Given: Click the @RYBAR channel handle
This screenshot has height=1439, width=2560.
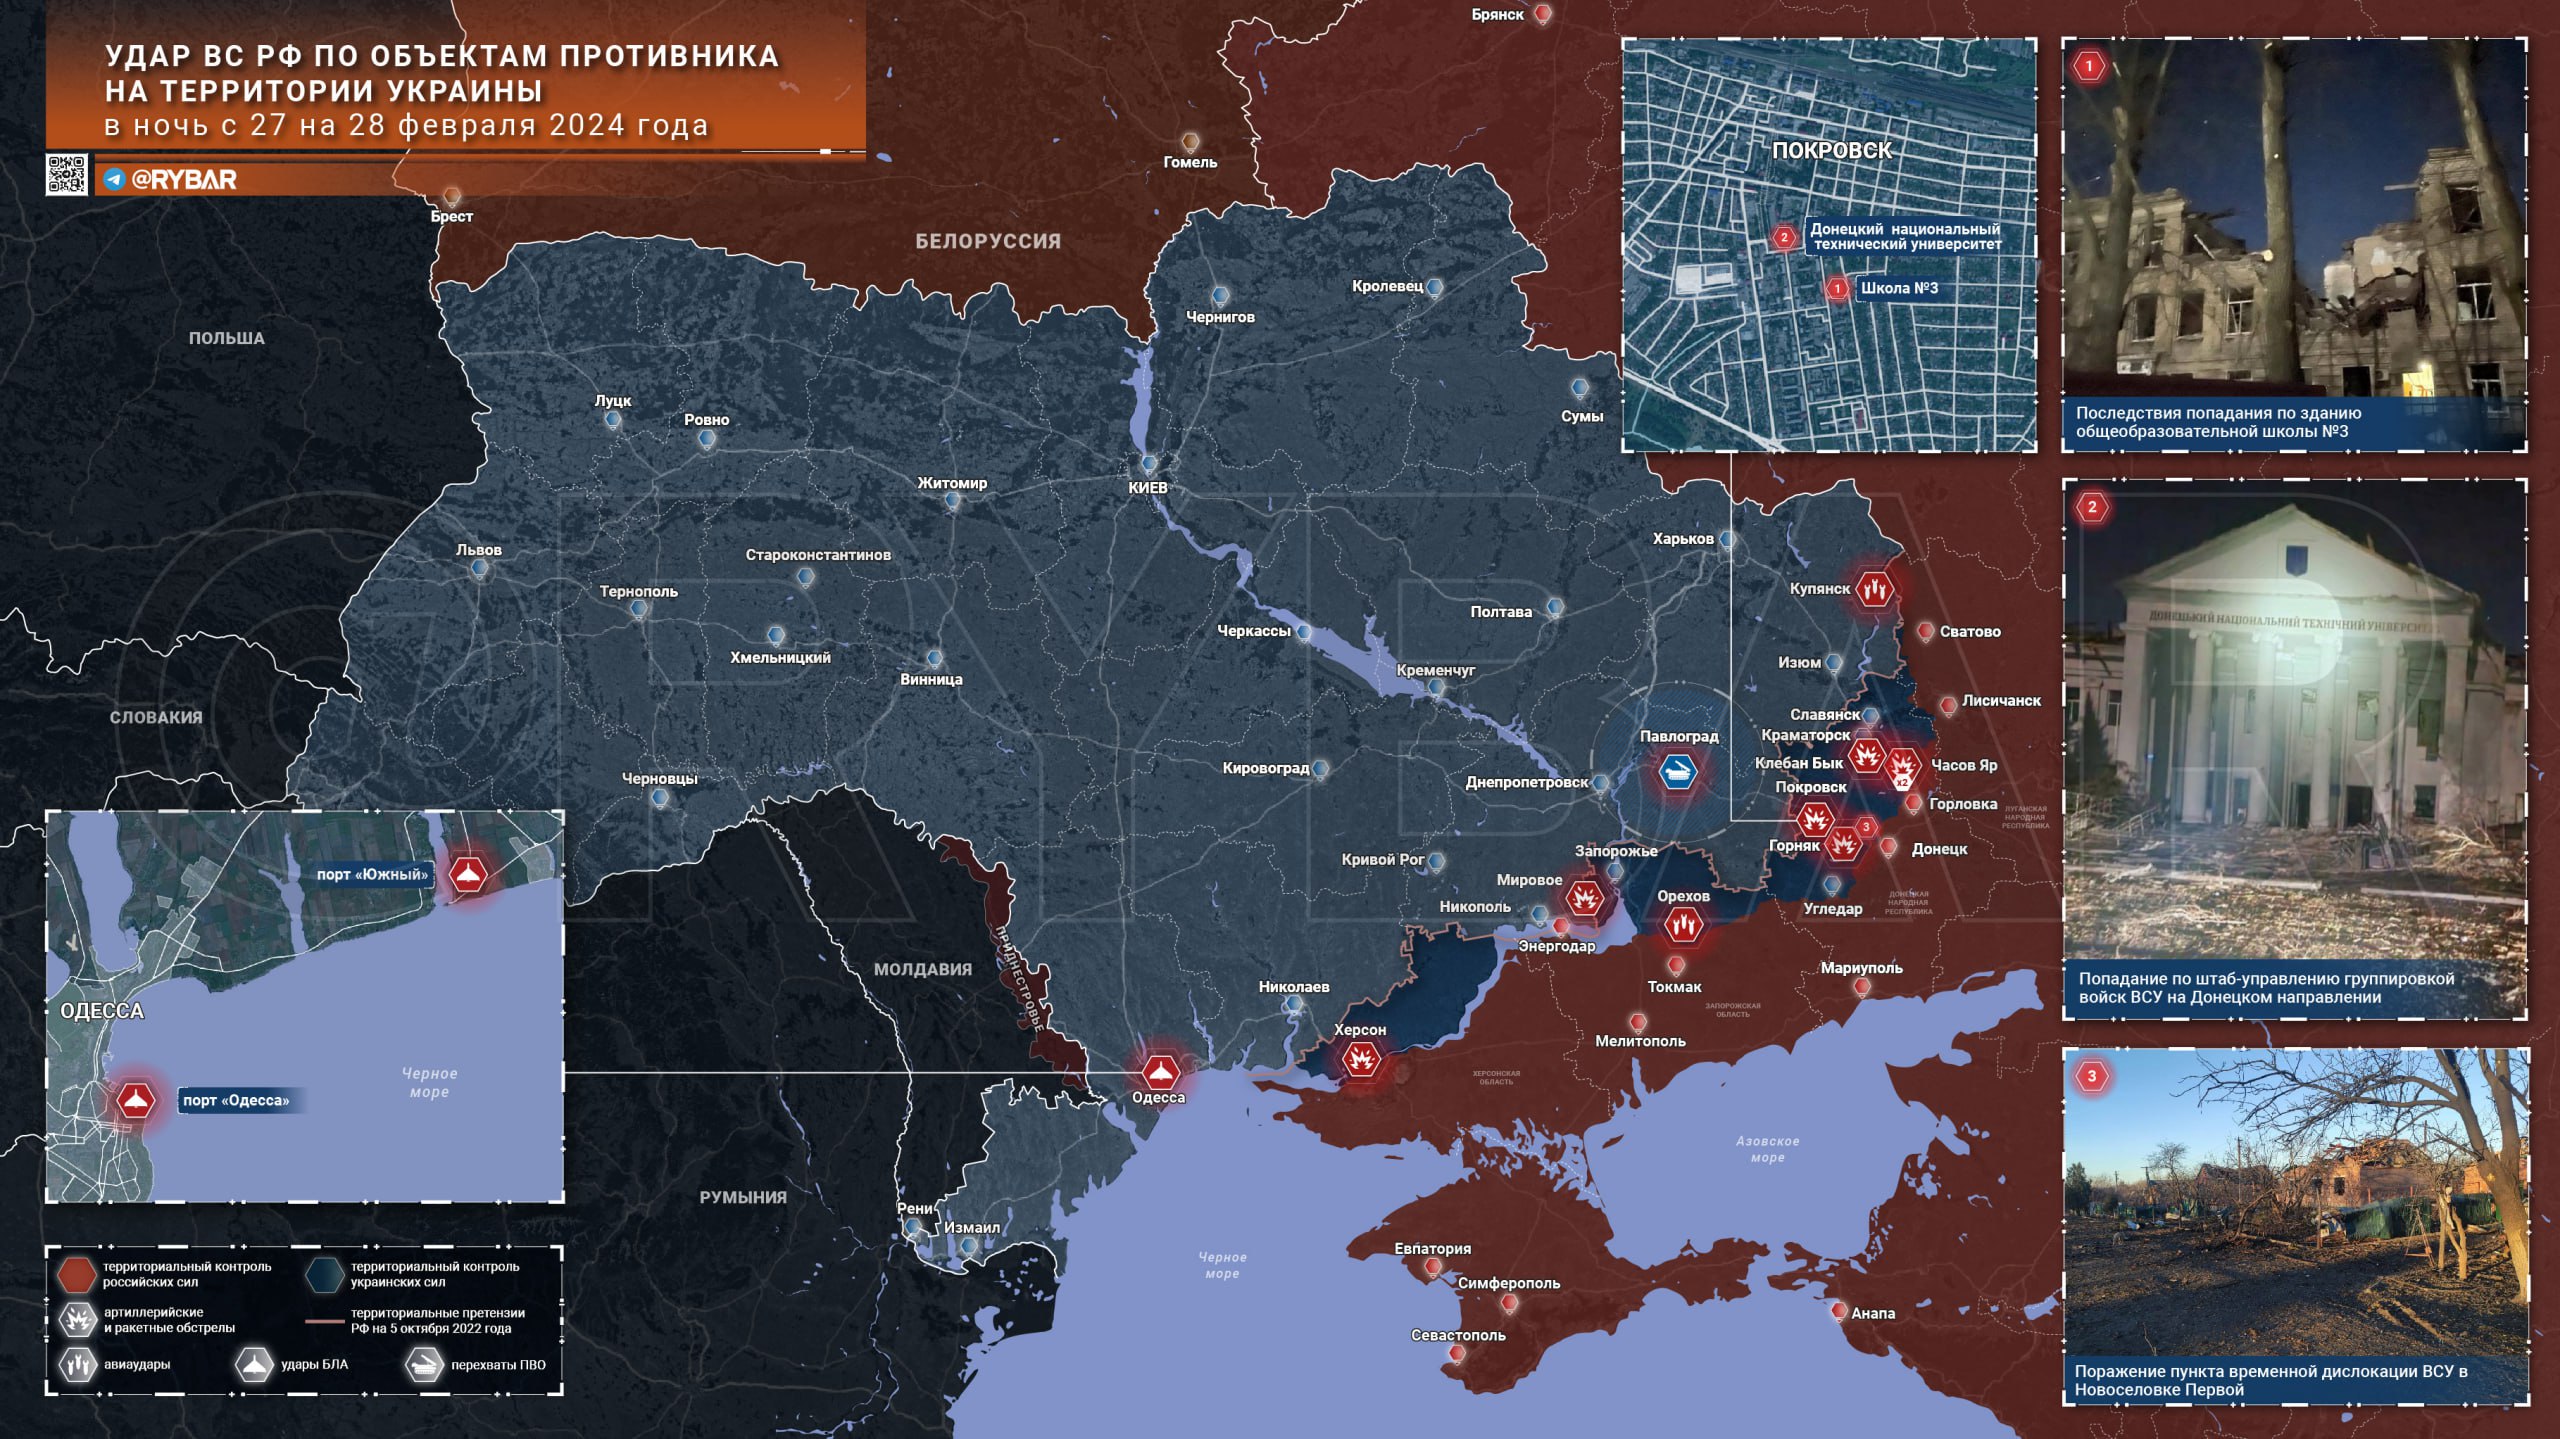Looking at the screenshot, I should [x=184, y=180].
